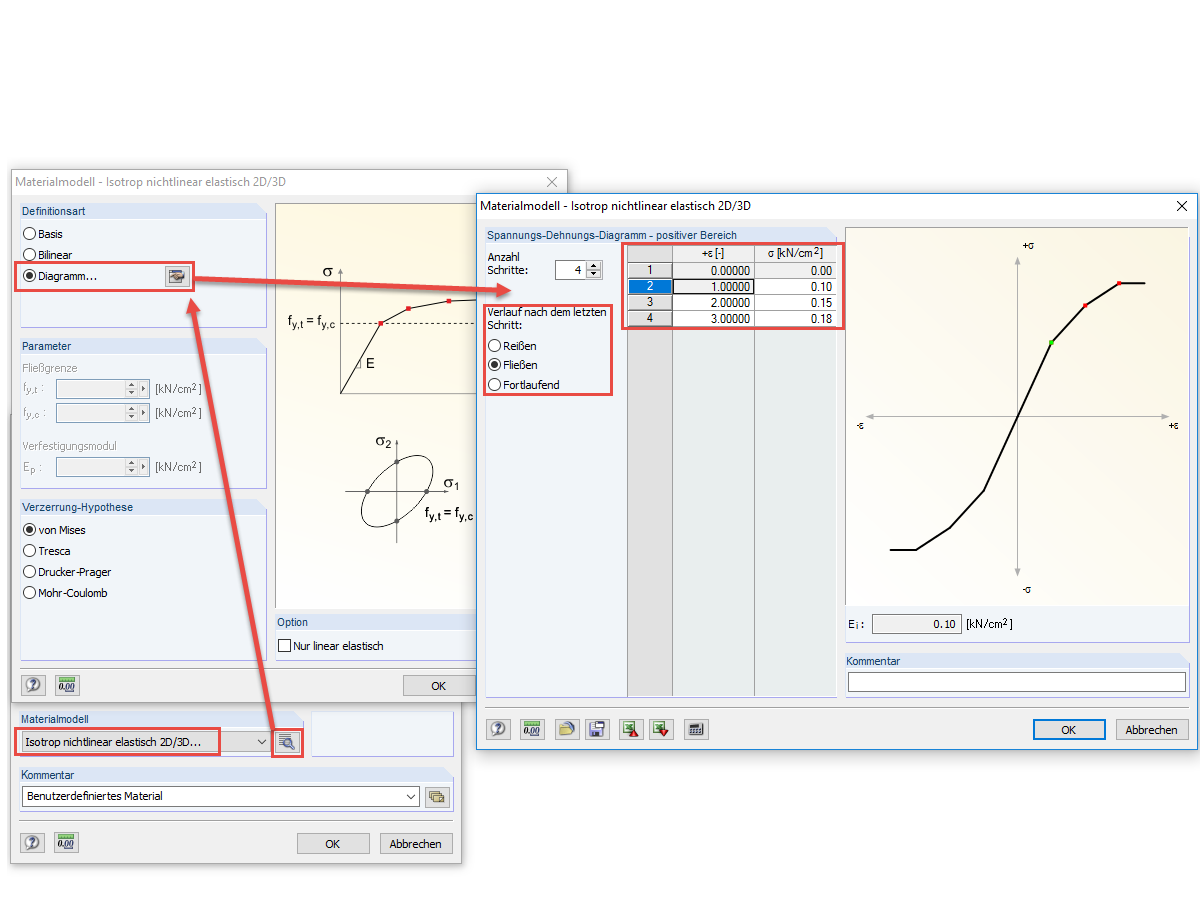Select row 3 in the strain table
Screen dimensions: 1200x900
coord(649,301)
